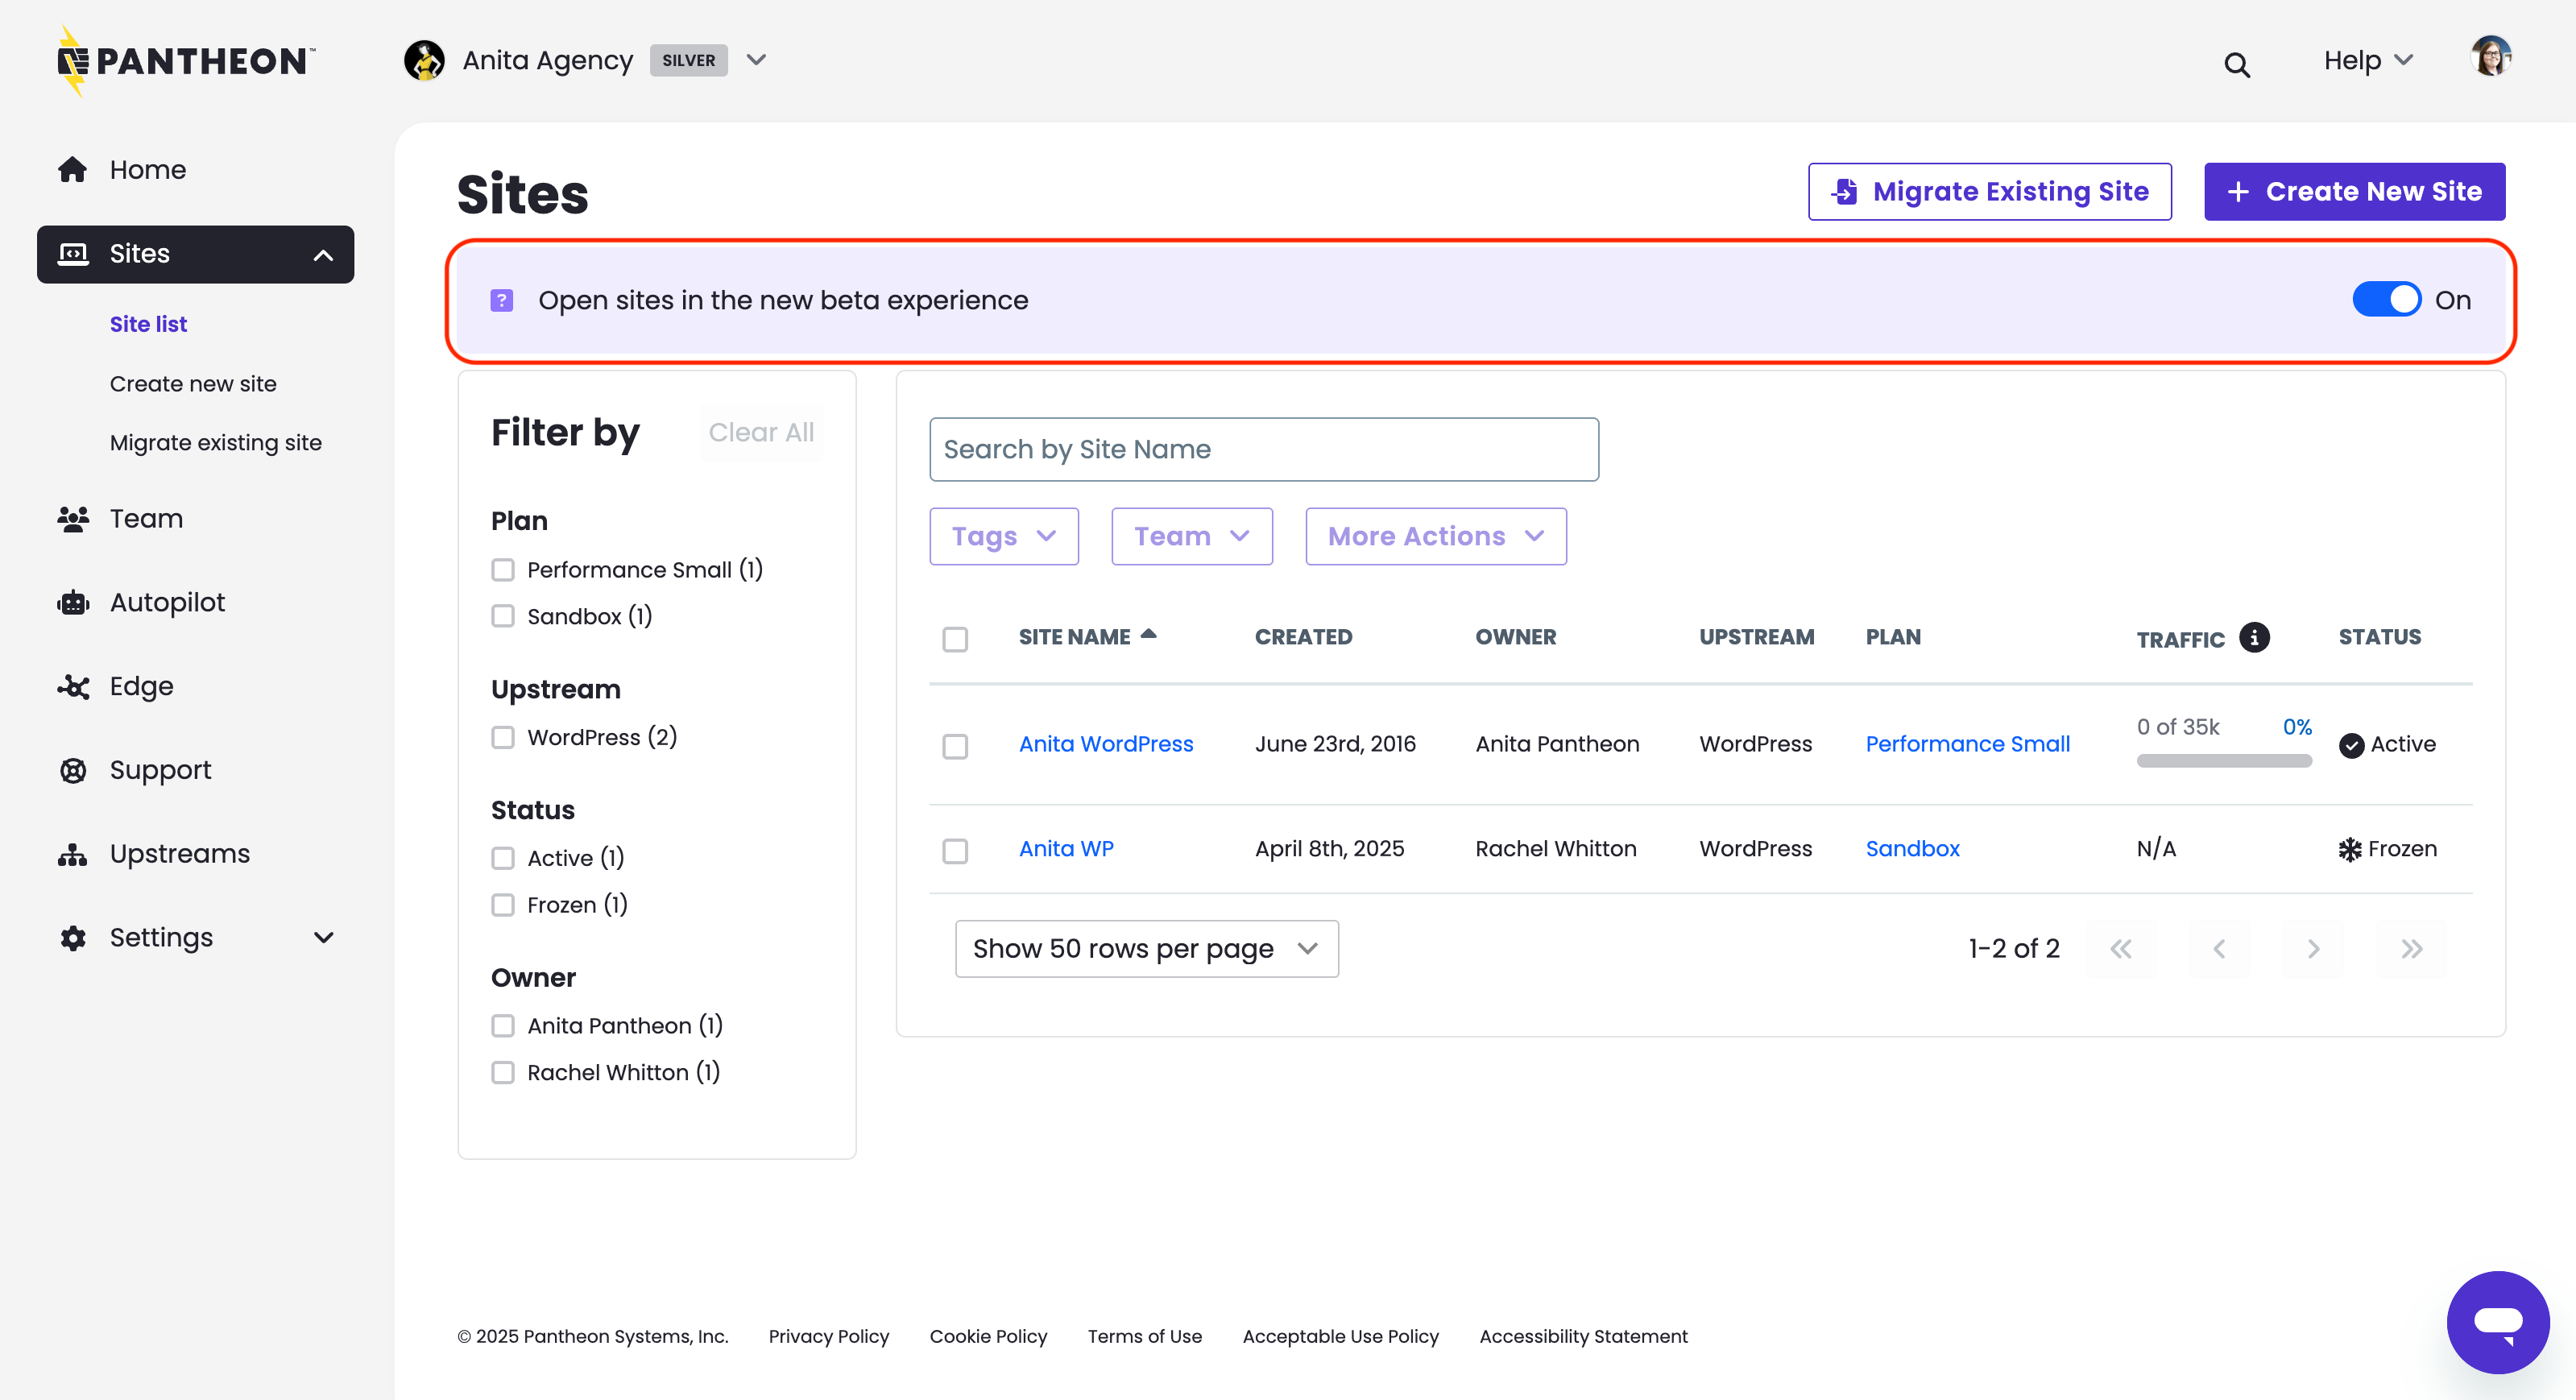Click the Autopilot robot icon

73,603
